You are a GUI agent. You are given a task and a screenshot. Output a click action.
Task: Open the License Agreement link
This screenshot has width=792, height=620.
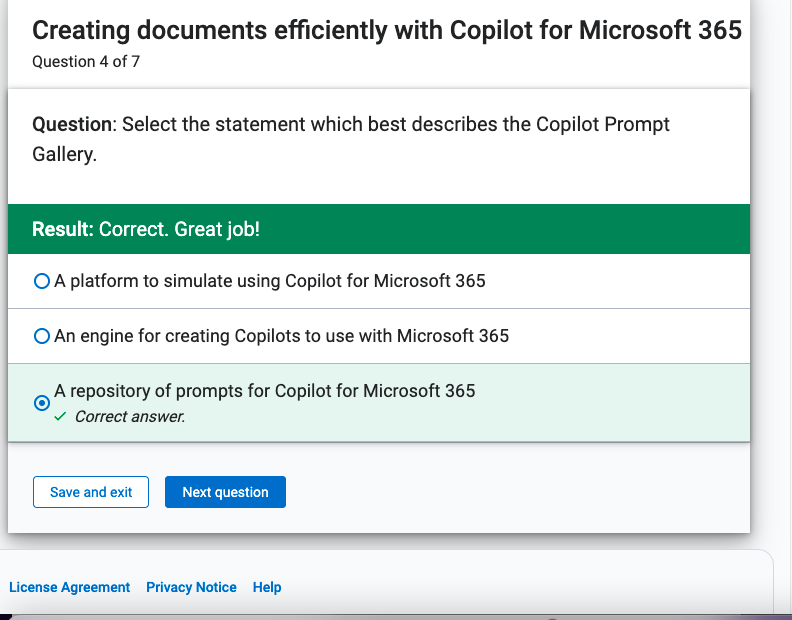(70, 587)
